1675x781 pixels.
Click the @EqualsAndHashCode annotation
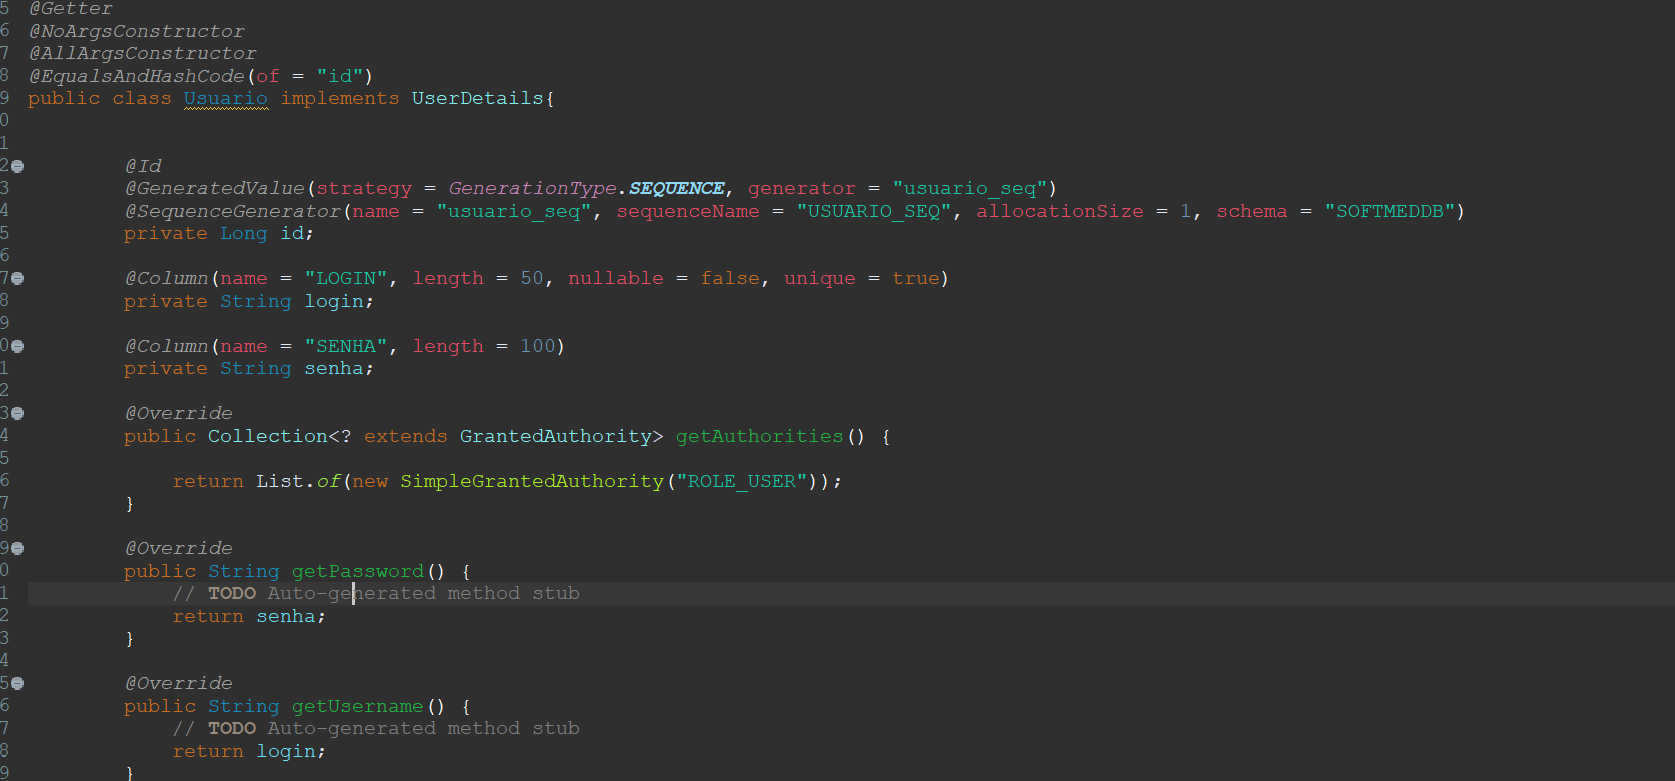[137, 76]
